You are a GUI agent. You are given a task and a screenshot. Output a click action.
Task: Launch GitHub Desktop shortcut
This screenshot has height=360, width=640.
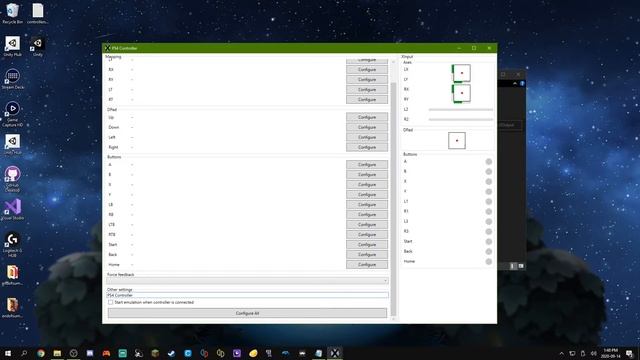[13, 179]
